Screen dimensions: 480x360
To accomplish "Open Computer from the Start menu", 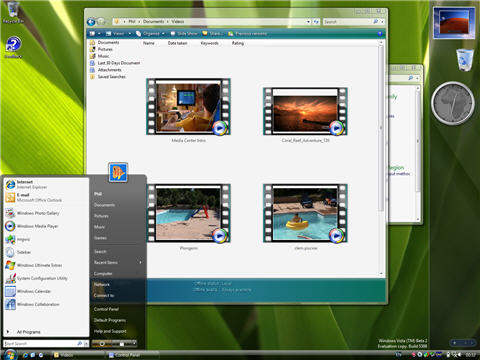I will pyautogui.click(x=103, y=274).
